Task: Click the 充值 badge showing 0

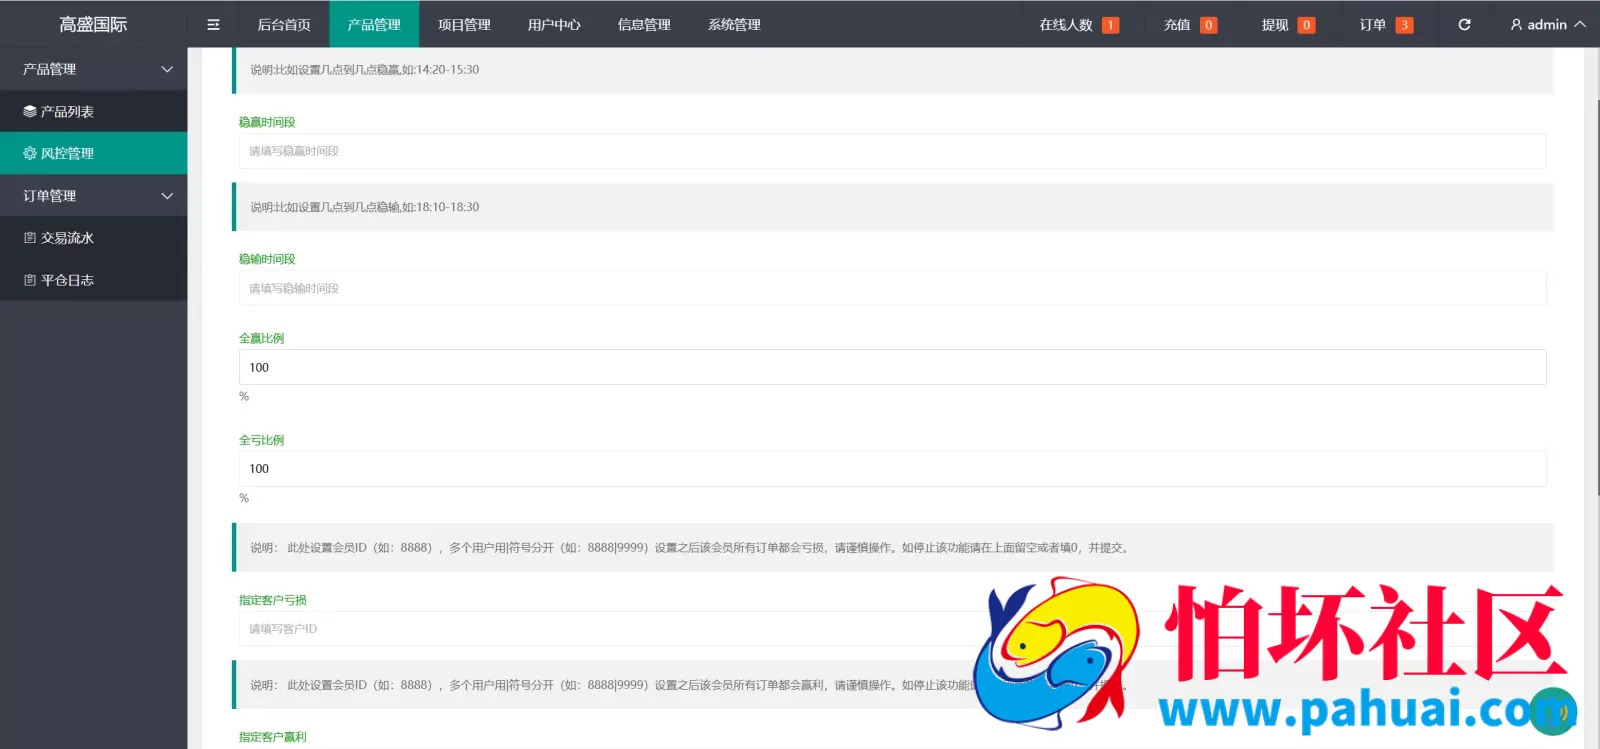Action: click(1208, 25)
